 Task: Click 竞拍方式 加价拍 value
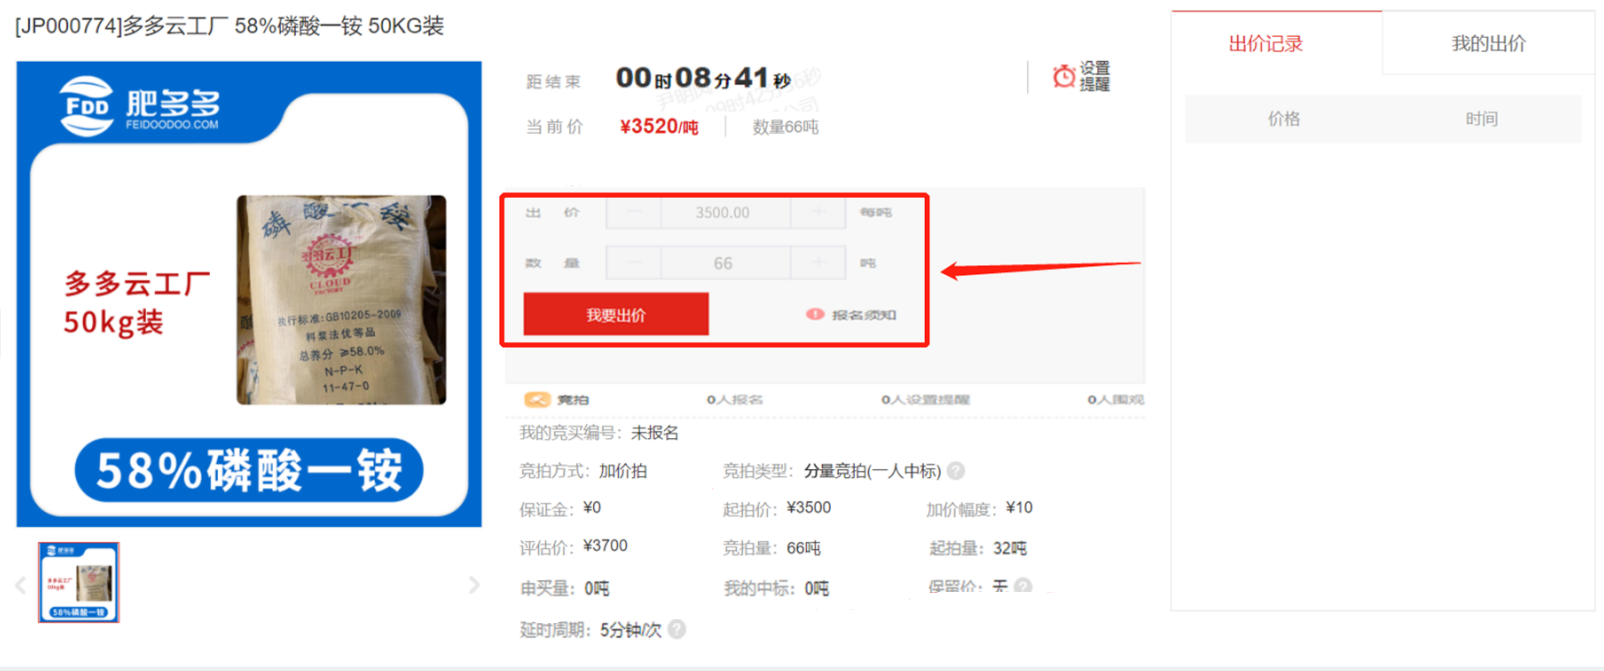623,471
